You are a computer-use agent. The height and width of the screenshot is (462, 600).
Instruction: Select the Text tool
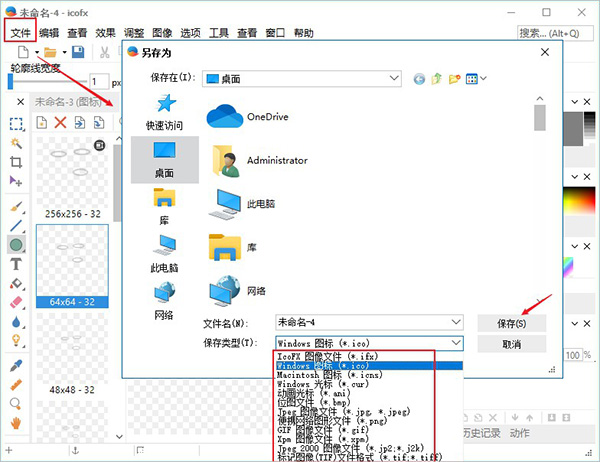point(17,264)
